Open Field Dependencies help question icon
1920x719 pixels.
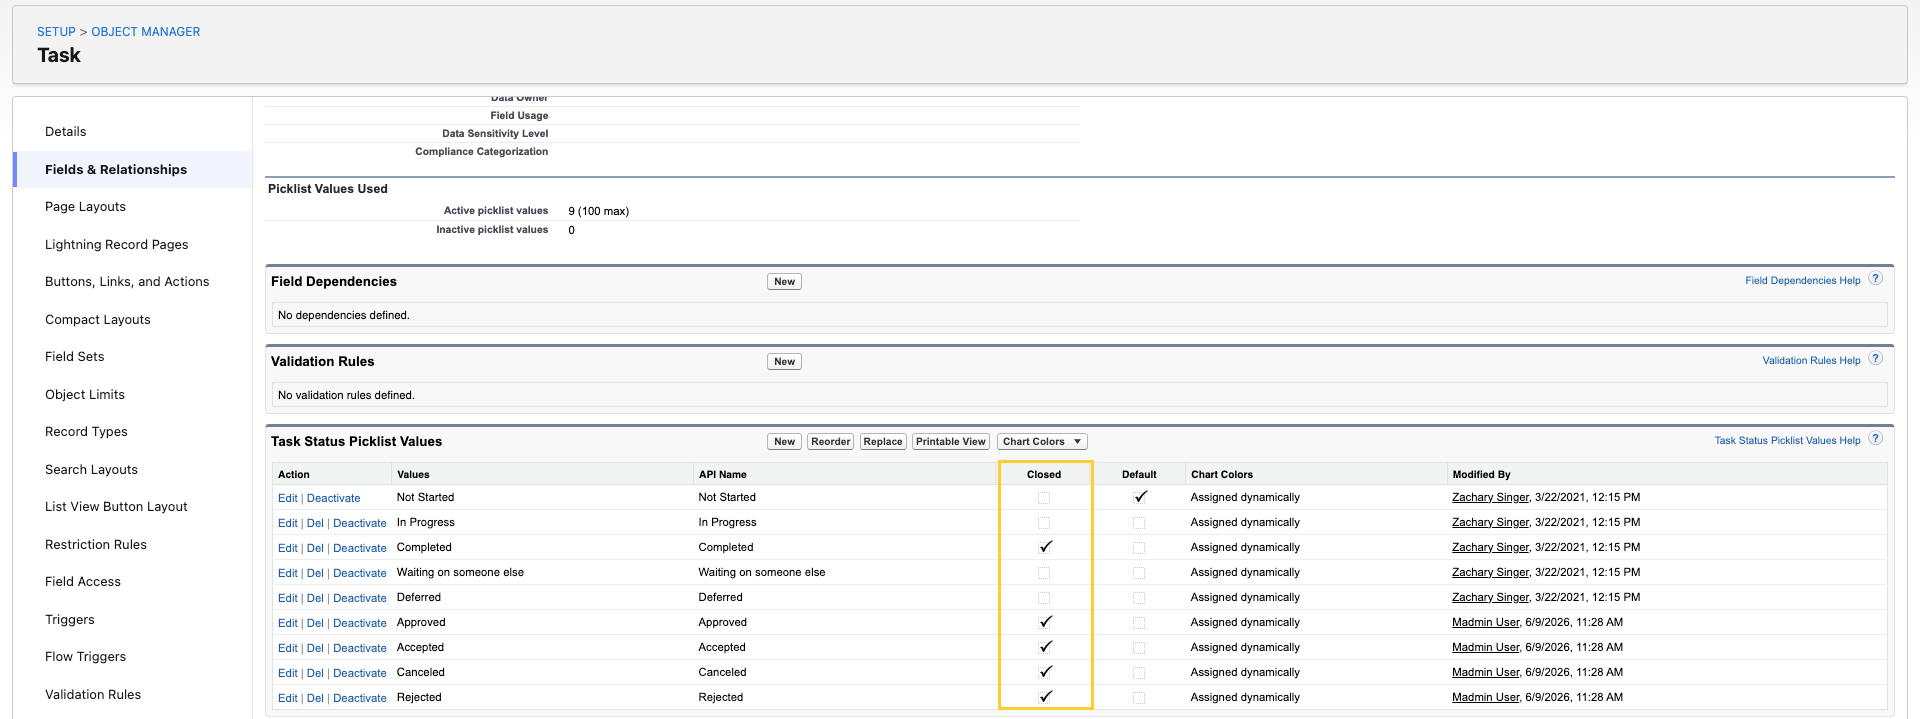[x=1876, y=279]
